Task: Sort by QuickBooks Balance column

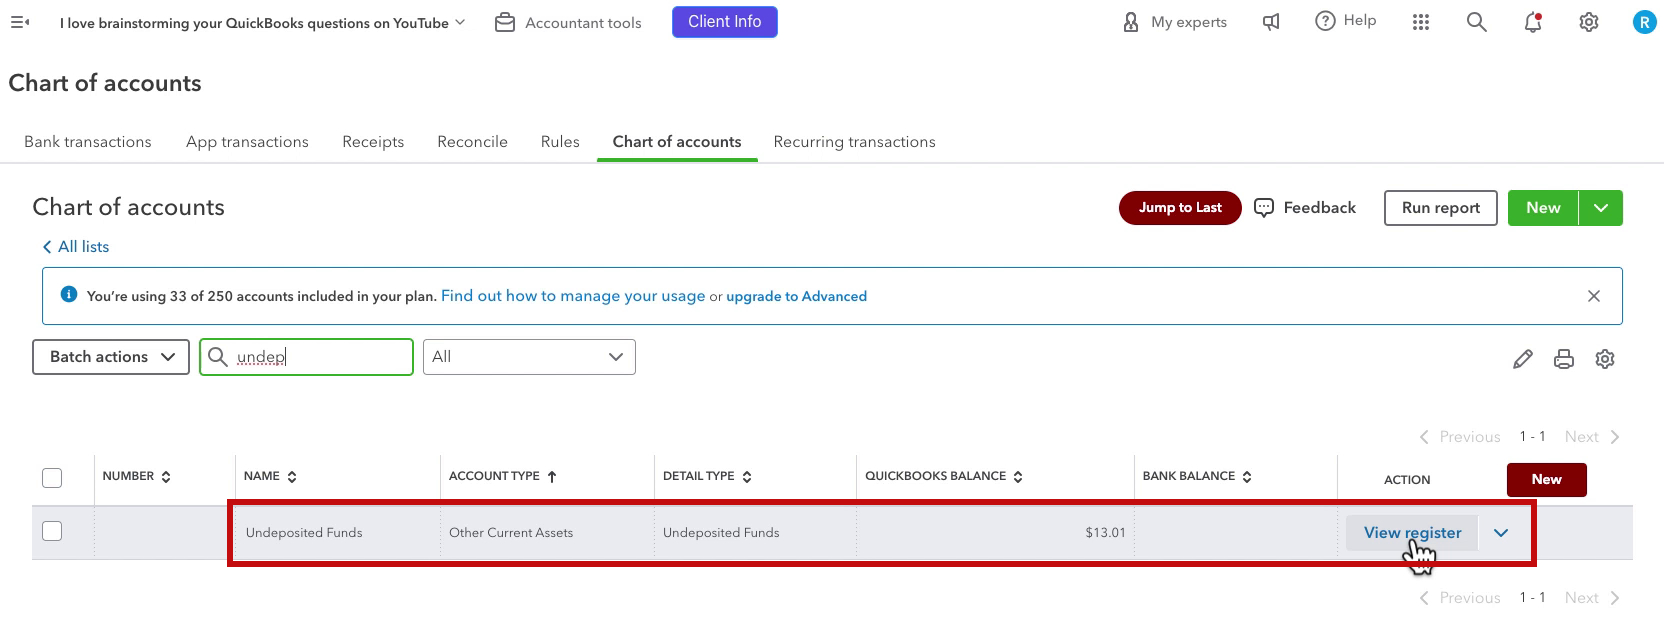Action: point(943,477)
